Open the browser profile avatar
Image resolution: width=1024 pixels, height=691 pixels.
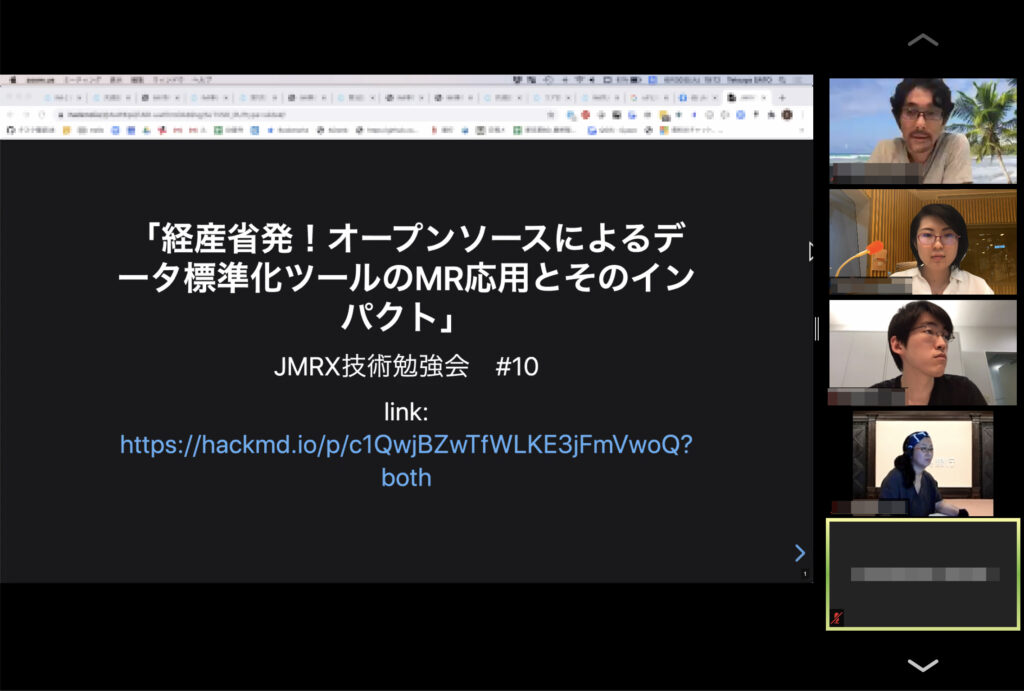pyautogui.click(x=787, y=115)
